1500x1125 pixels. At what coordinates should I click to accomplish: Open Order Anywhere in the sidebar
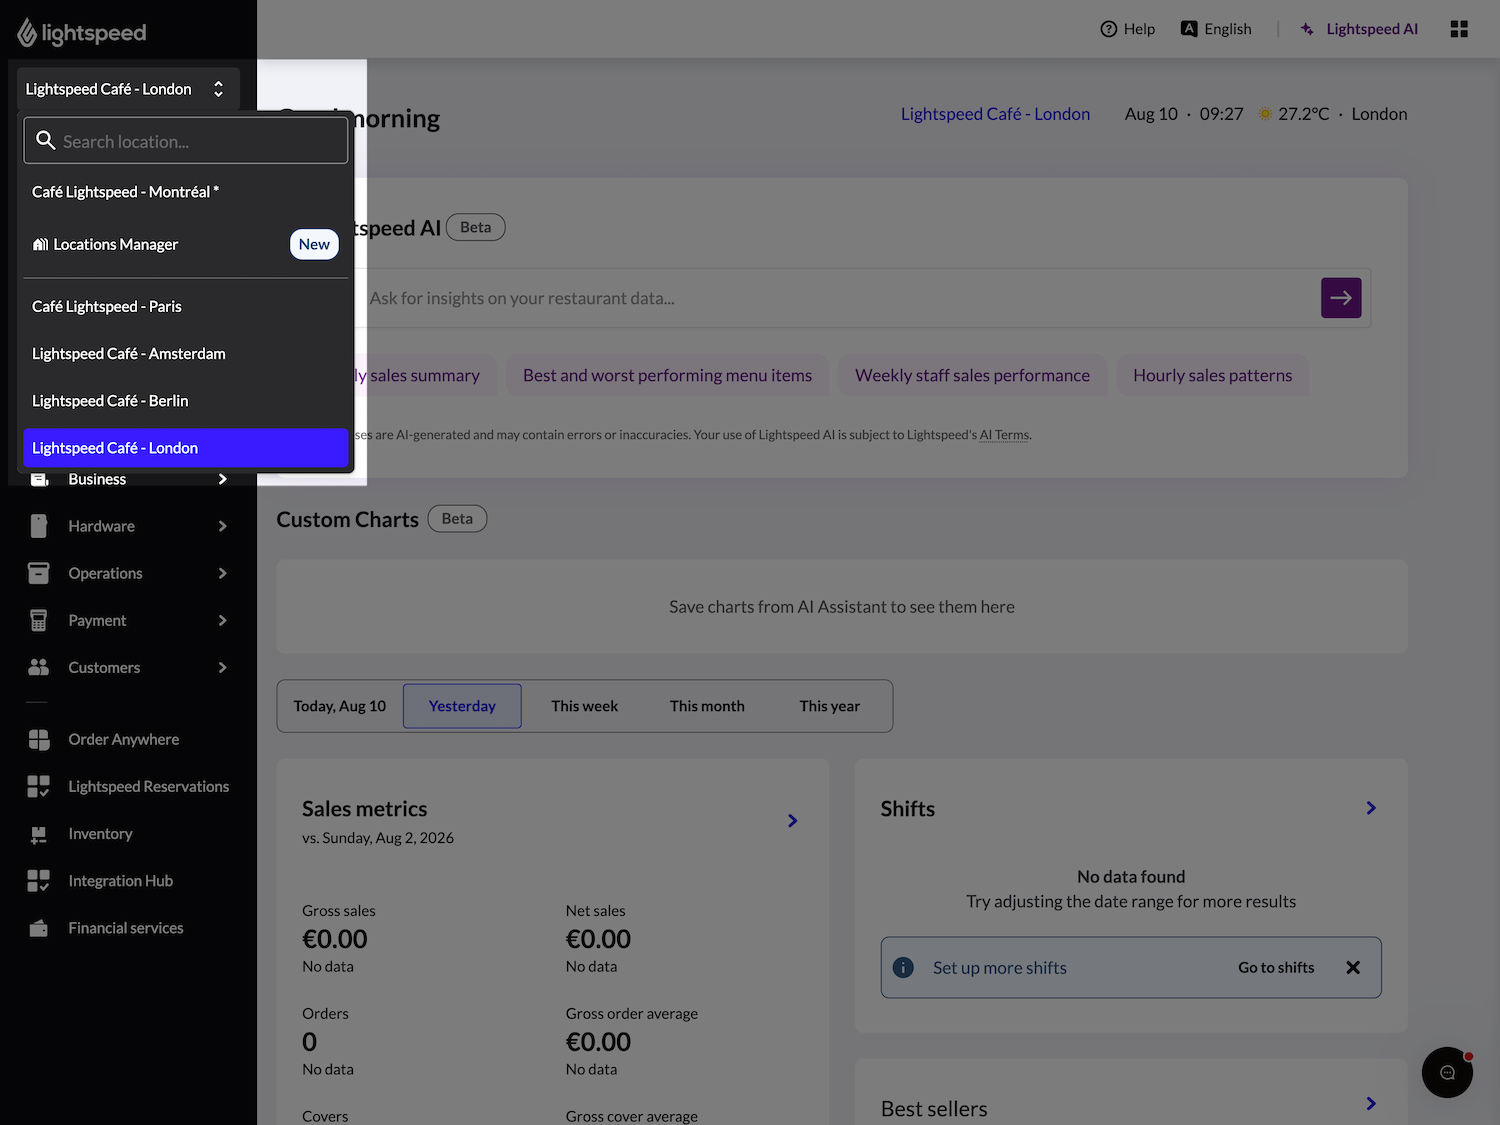(x=124, y=739)
